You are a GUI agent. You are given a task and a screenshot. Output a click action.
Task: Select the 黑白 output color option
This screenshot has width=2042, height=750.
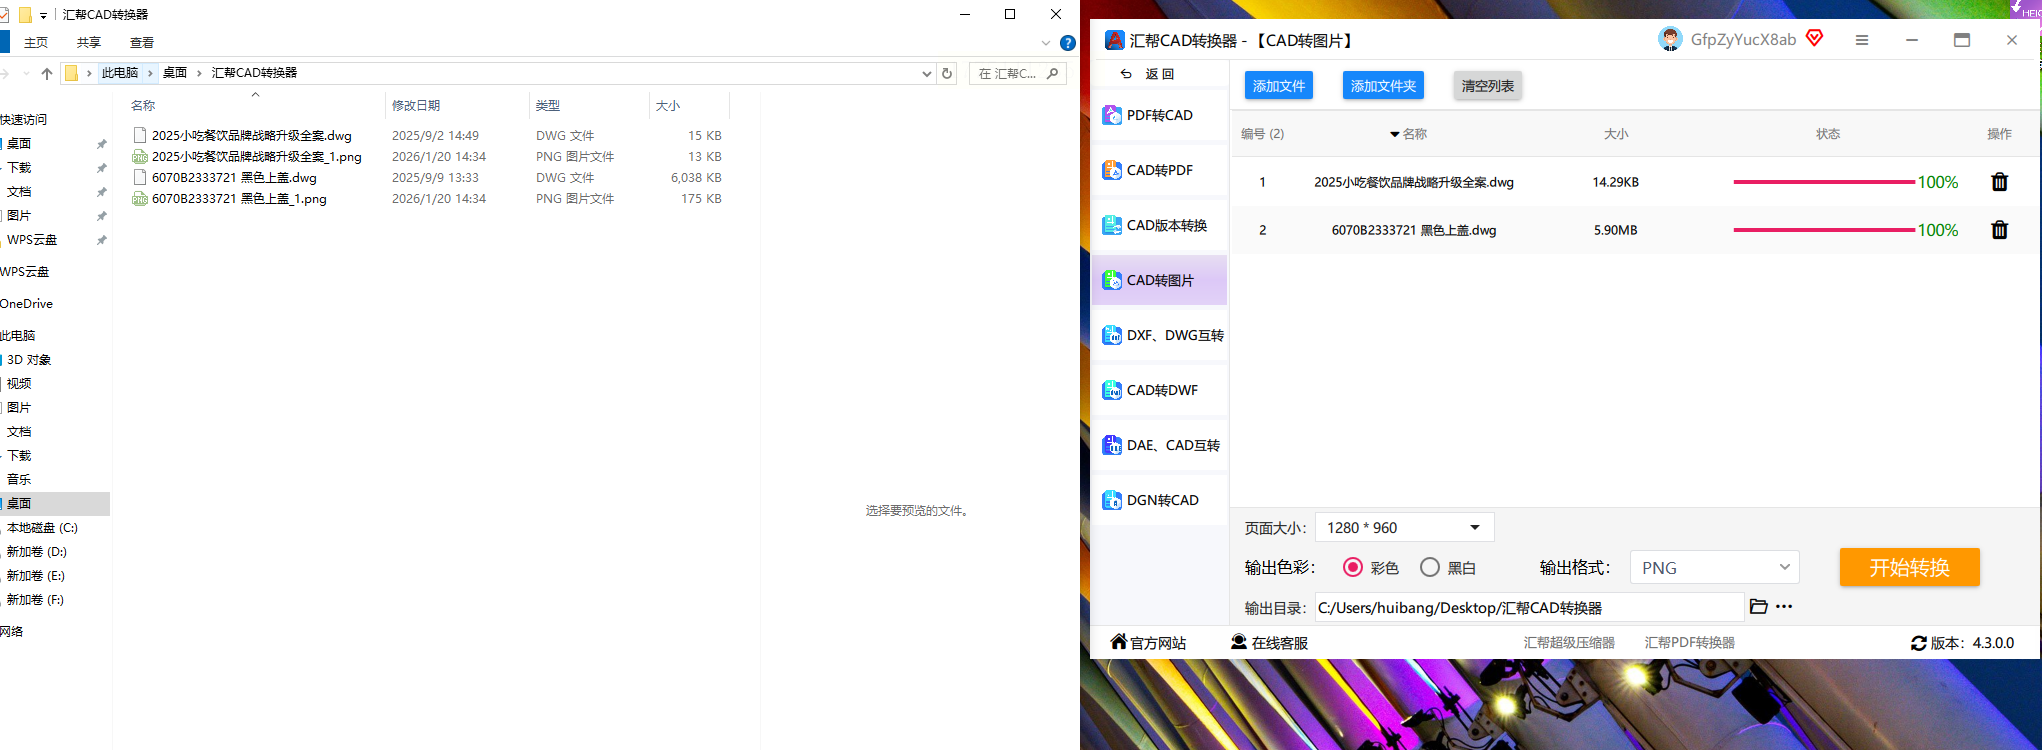pyautogui.click(x=1430, y=568)
